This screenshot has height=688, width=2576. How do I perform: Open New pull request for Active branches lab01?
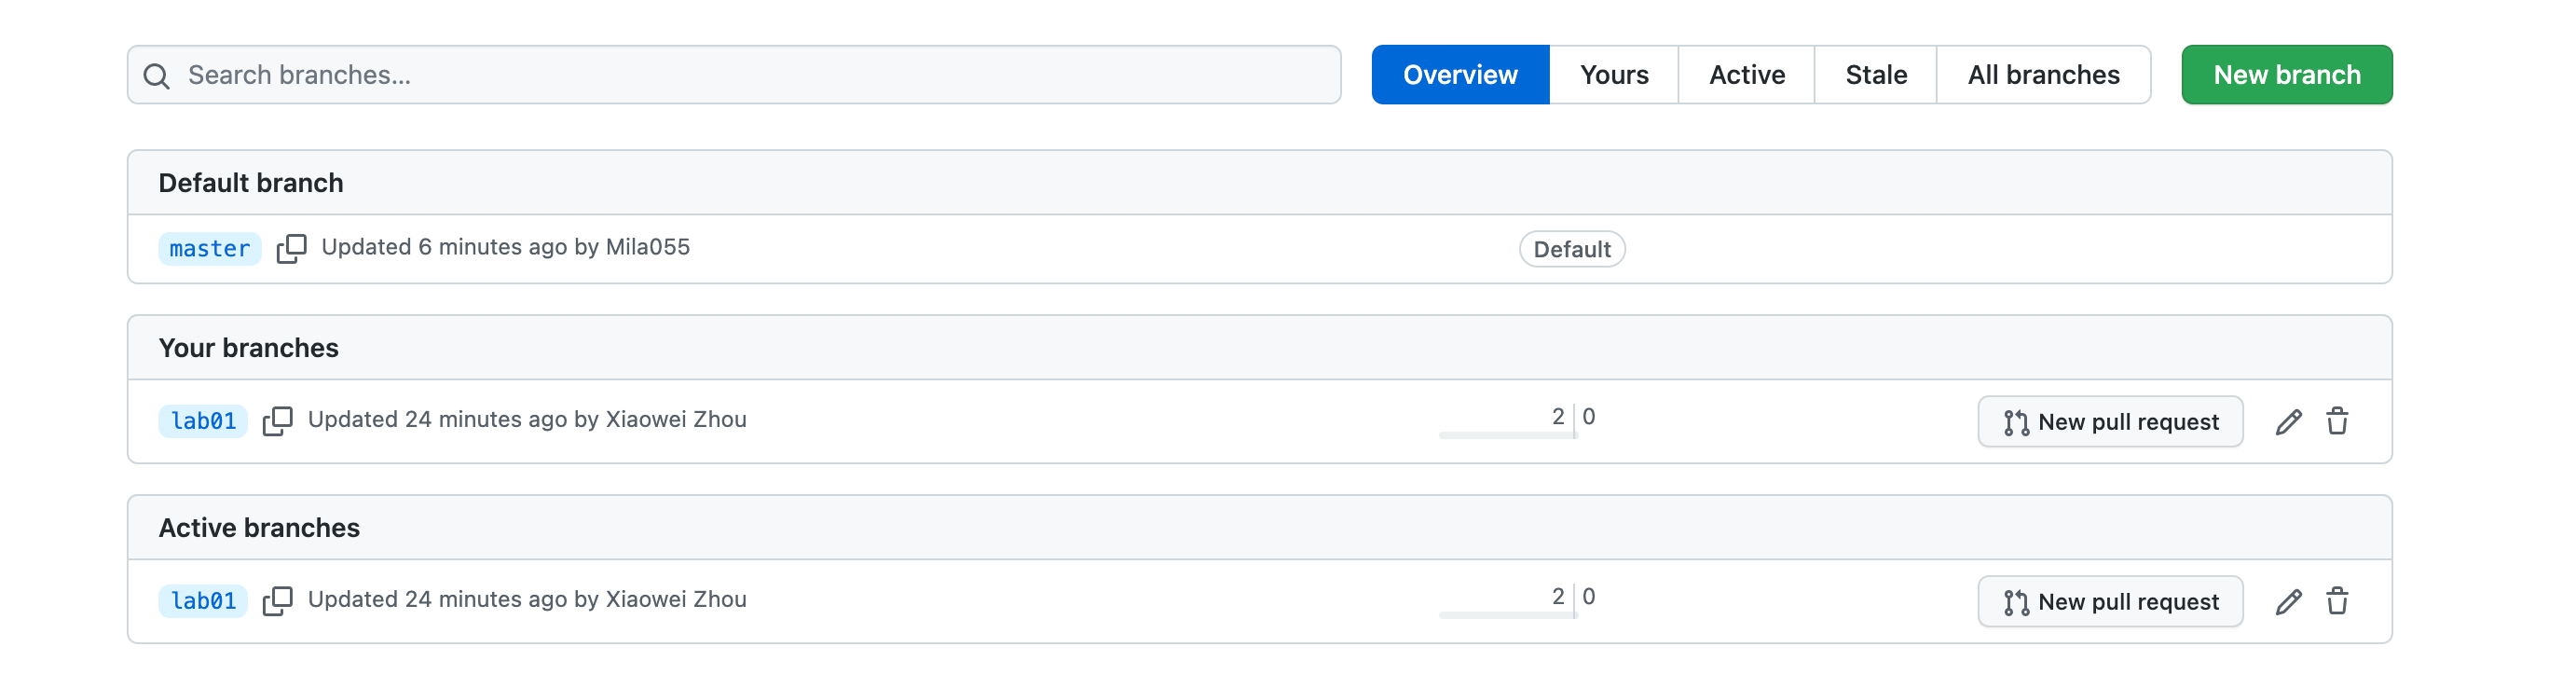2110,602
